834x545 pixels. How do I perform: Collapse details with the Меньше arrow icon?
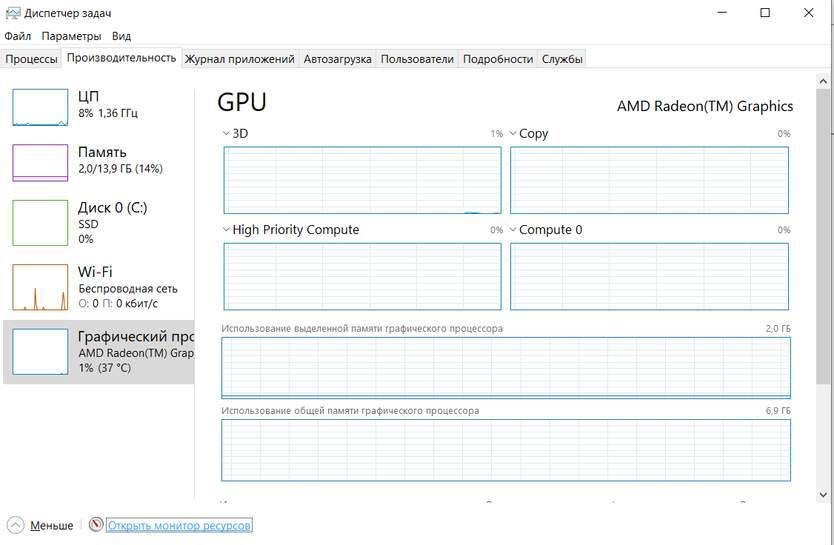[14, 525]
